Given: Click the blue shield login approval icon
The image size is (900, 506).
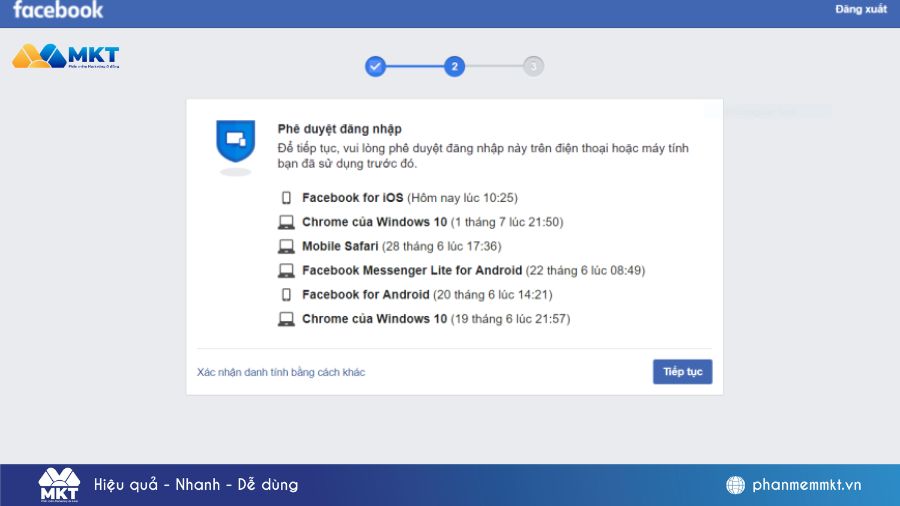Looking at the screenshot, I should point(235,142).
